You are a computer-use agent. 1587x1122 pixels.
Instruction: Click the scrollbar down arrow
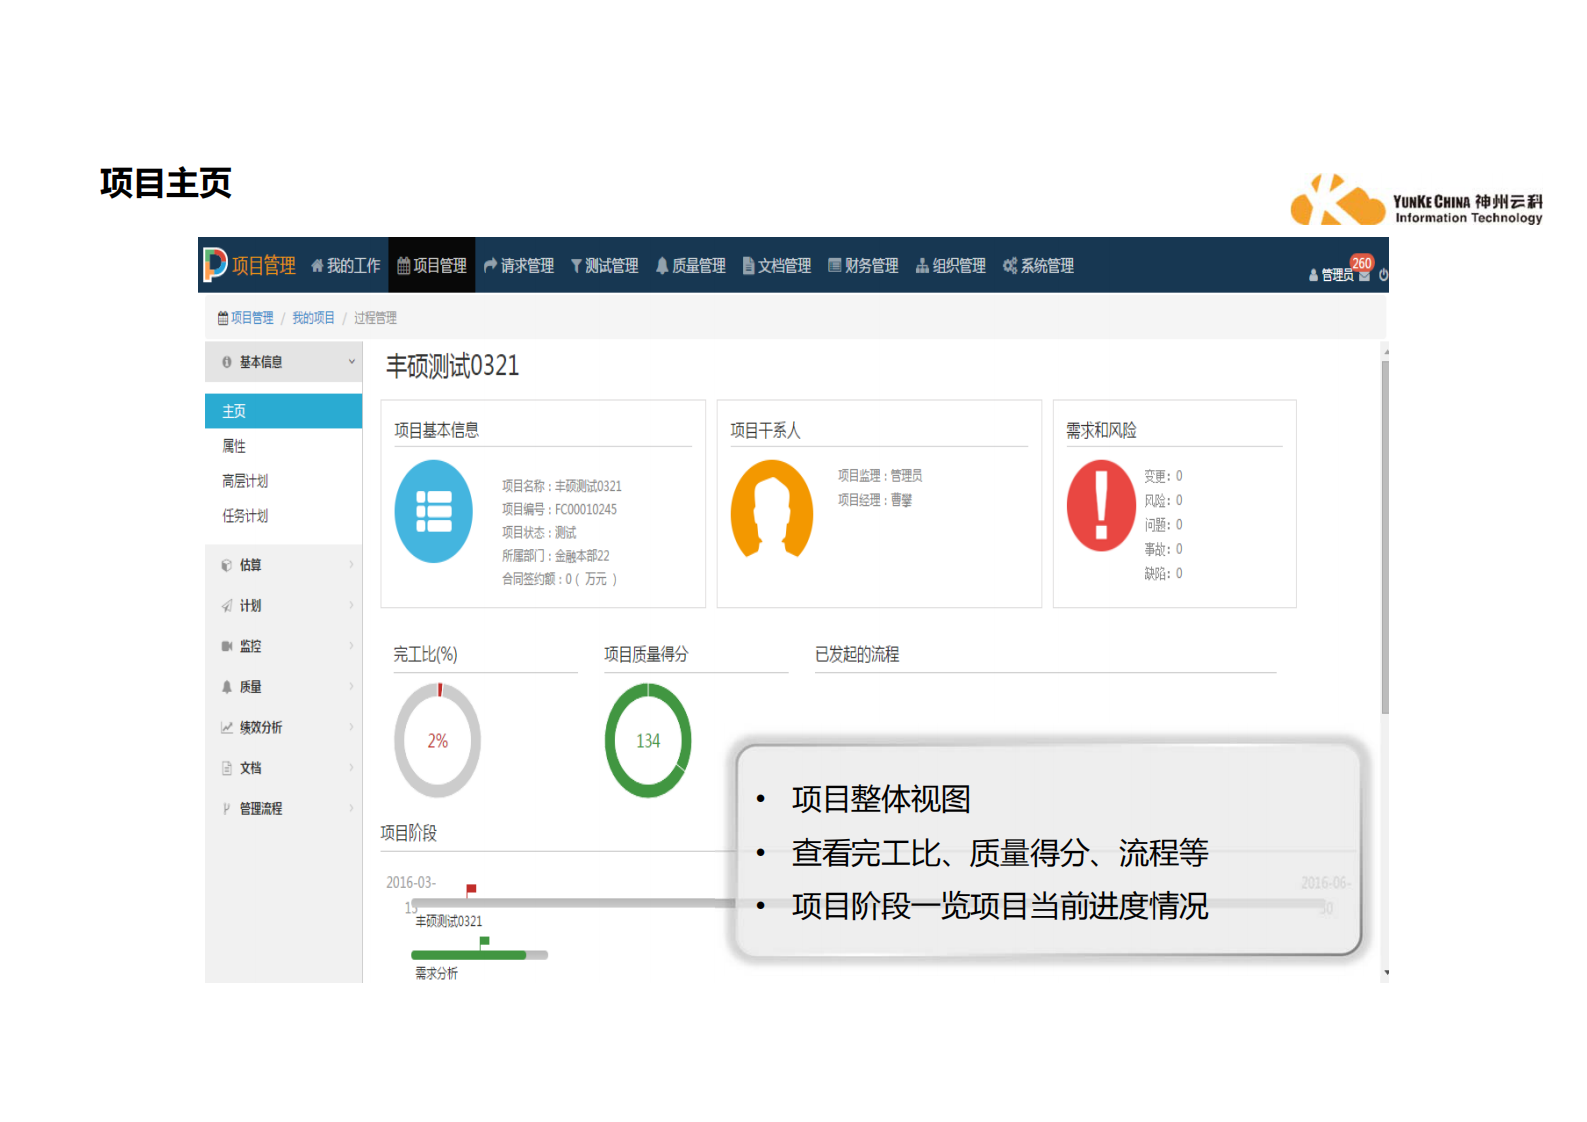(1385, 973)
